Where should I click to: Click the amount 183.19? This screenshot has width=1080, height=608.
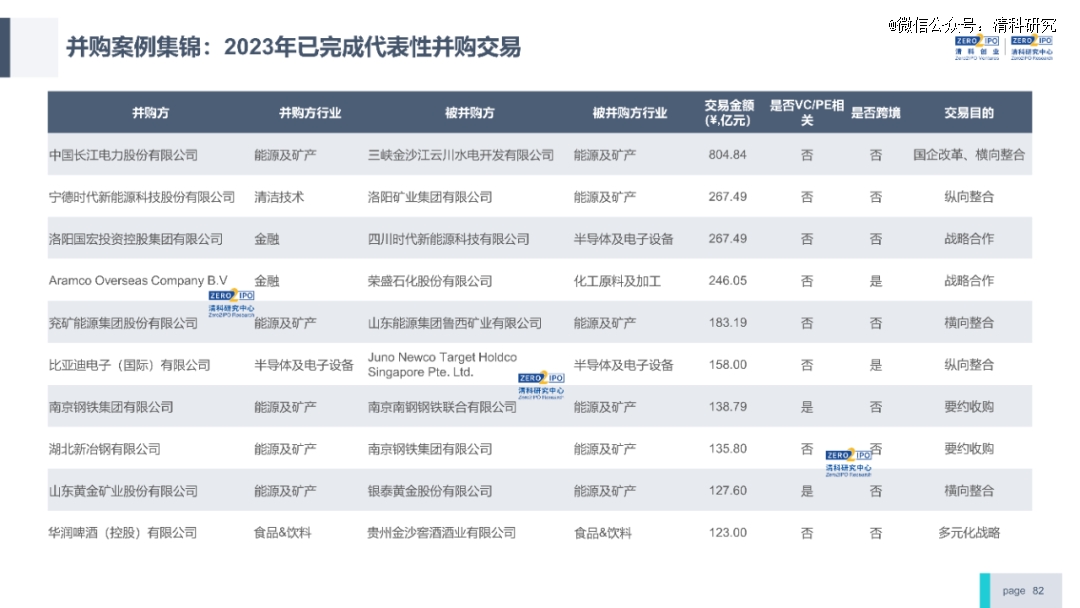tap(727, 323)
